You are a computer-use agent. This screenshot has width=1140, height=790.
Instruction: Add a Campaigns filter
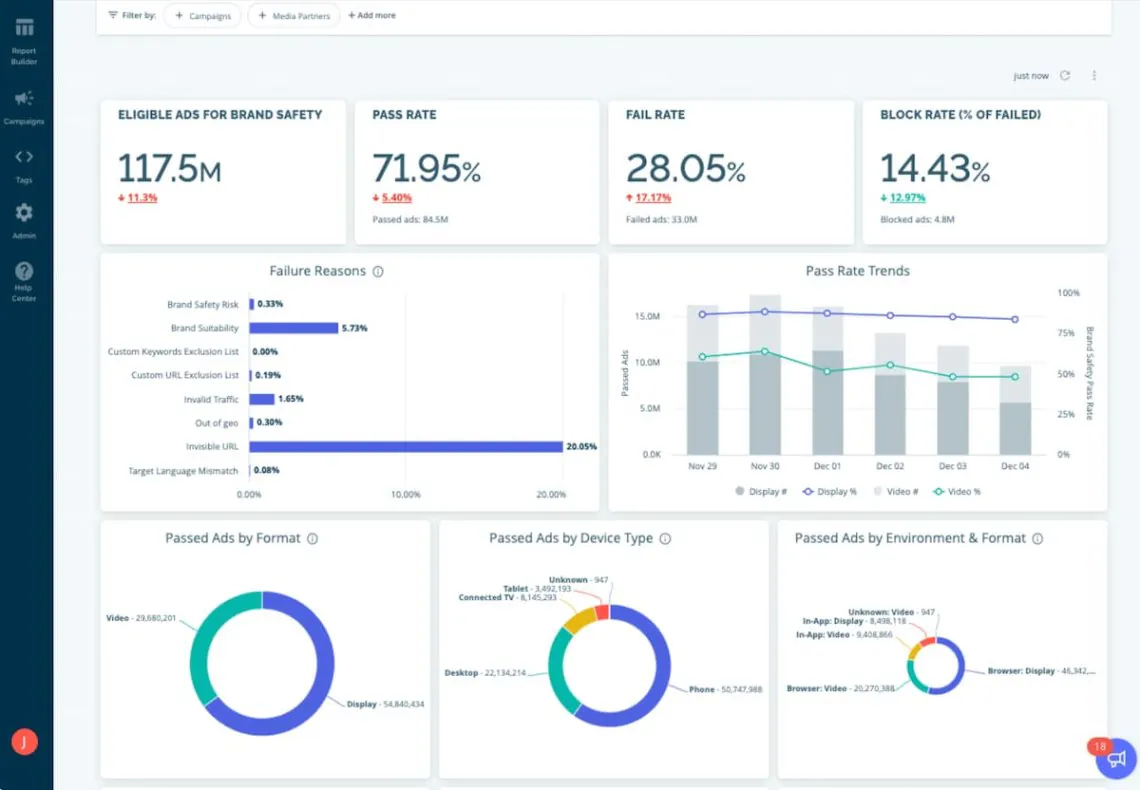click(202, 15)
